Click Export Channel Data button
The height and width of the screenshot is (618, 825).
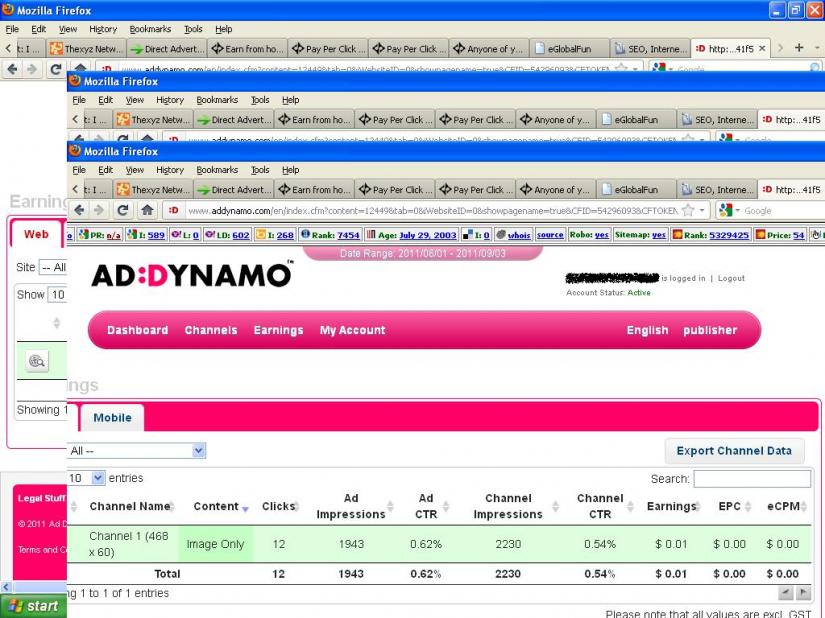(x=734, y=451)
